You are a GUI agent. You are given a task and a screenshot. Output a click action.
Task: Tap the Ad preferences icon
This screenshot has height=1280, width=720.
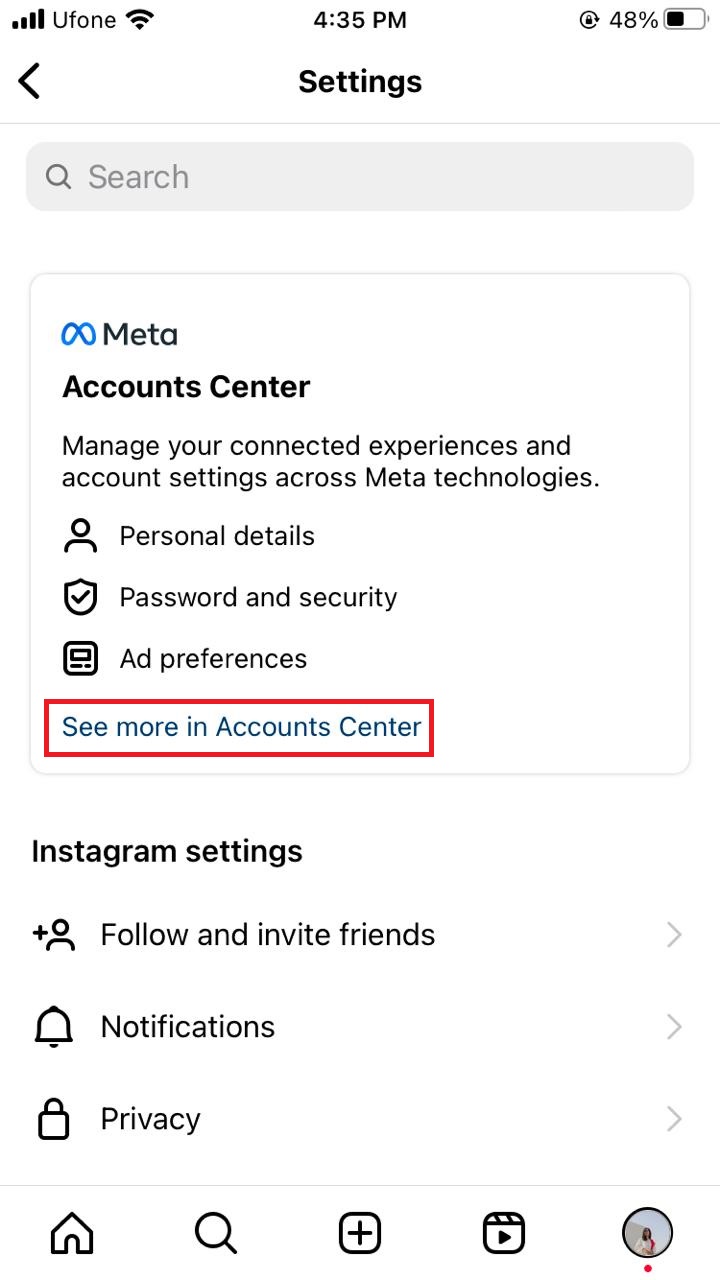[80, 658]
